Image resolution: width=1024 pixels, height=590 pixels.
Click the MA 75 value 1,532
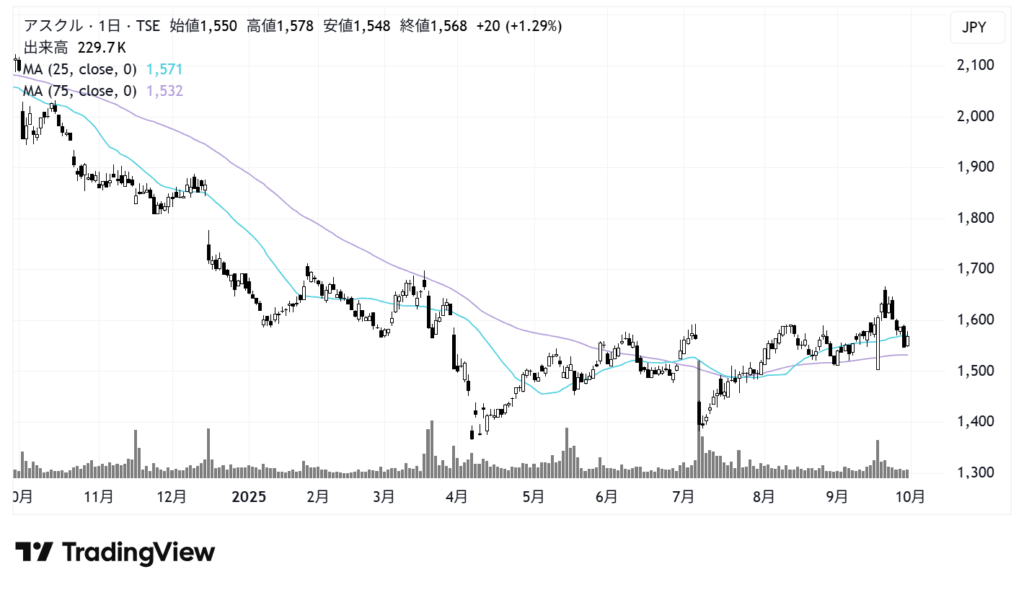(164, 91)
